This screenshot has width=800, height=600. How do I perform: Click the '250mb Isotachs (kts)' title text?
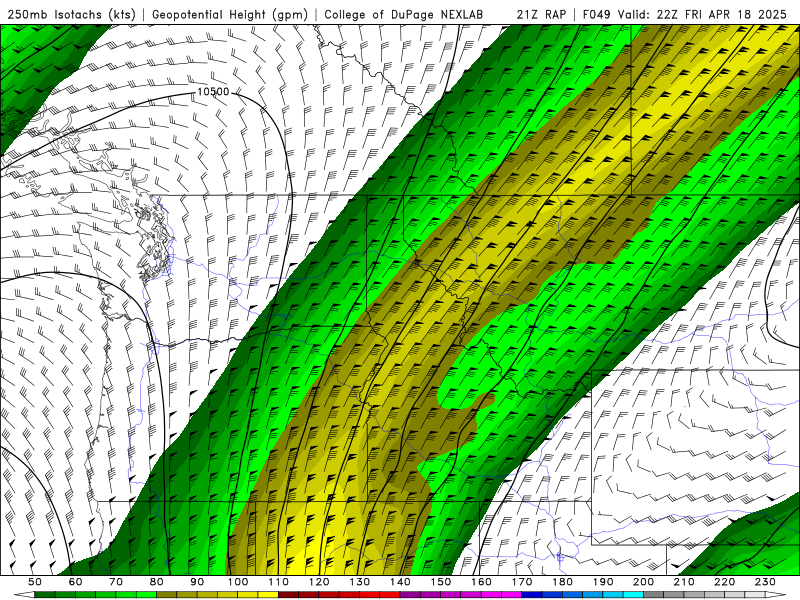(72, 14)
